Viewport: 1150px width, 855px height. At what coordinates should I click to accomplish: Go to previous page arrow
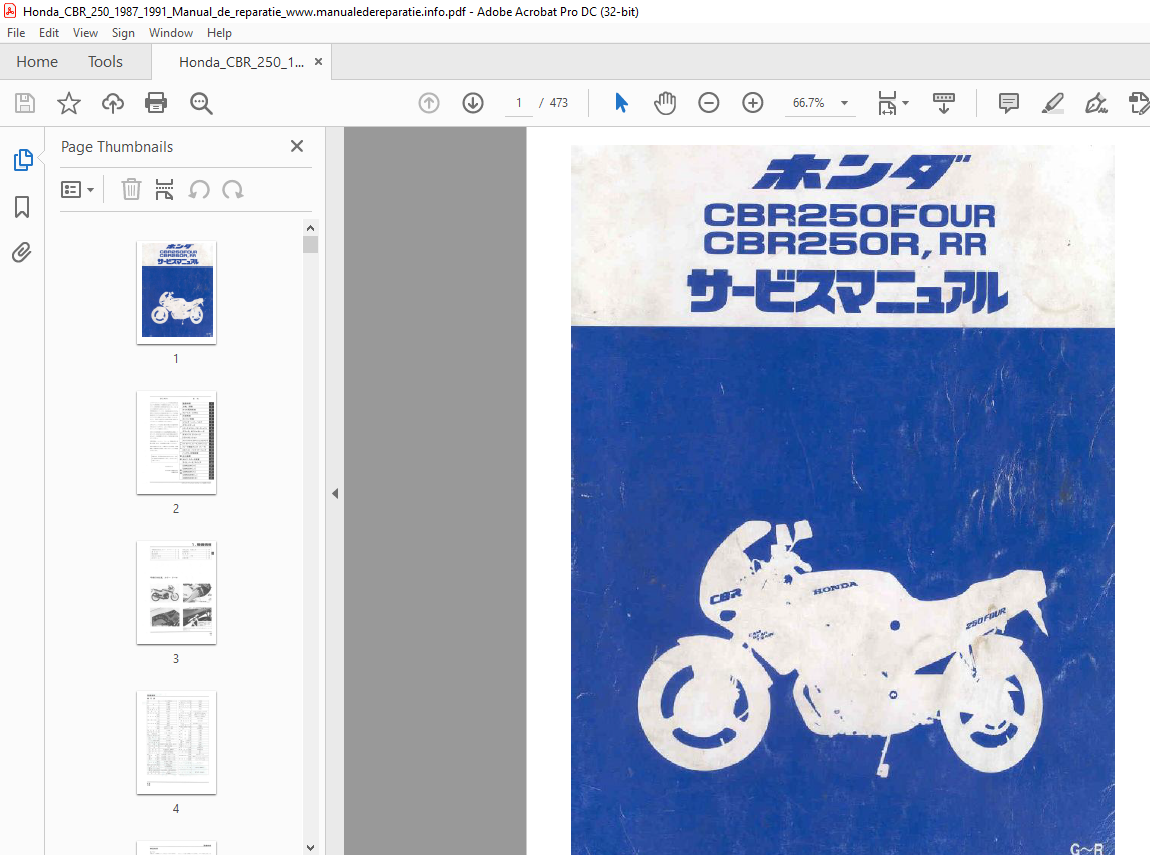click(x=429, y=103)
